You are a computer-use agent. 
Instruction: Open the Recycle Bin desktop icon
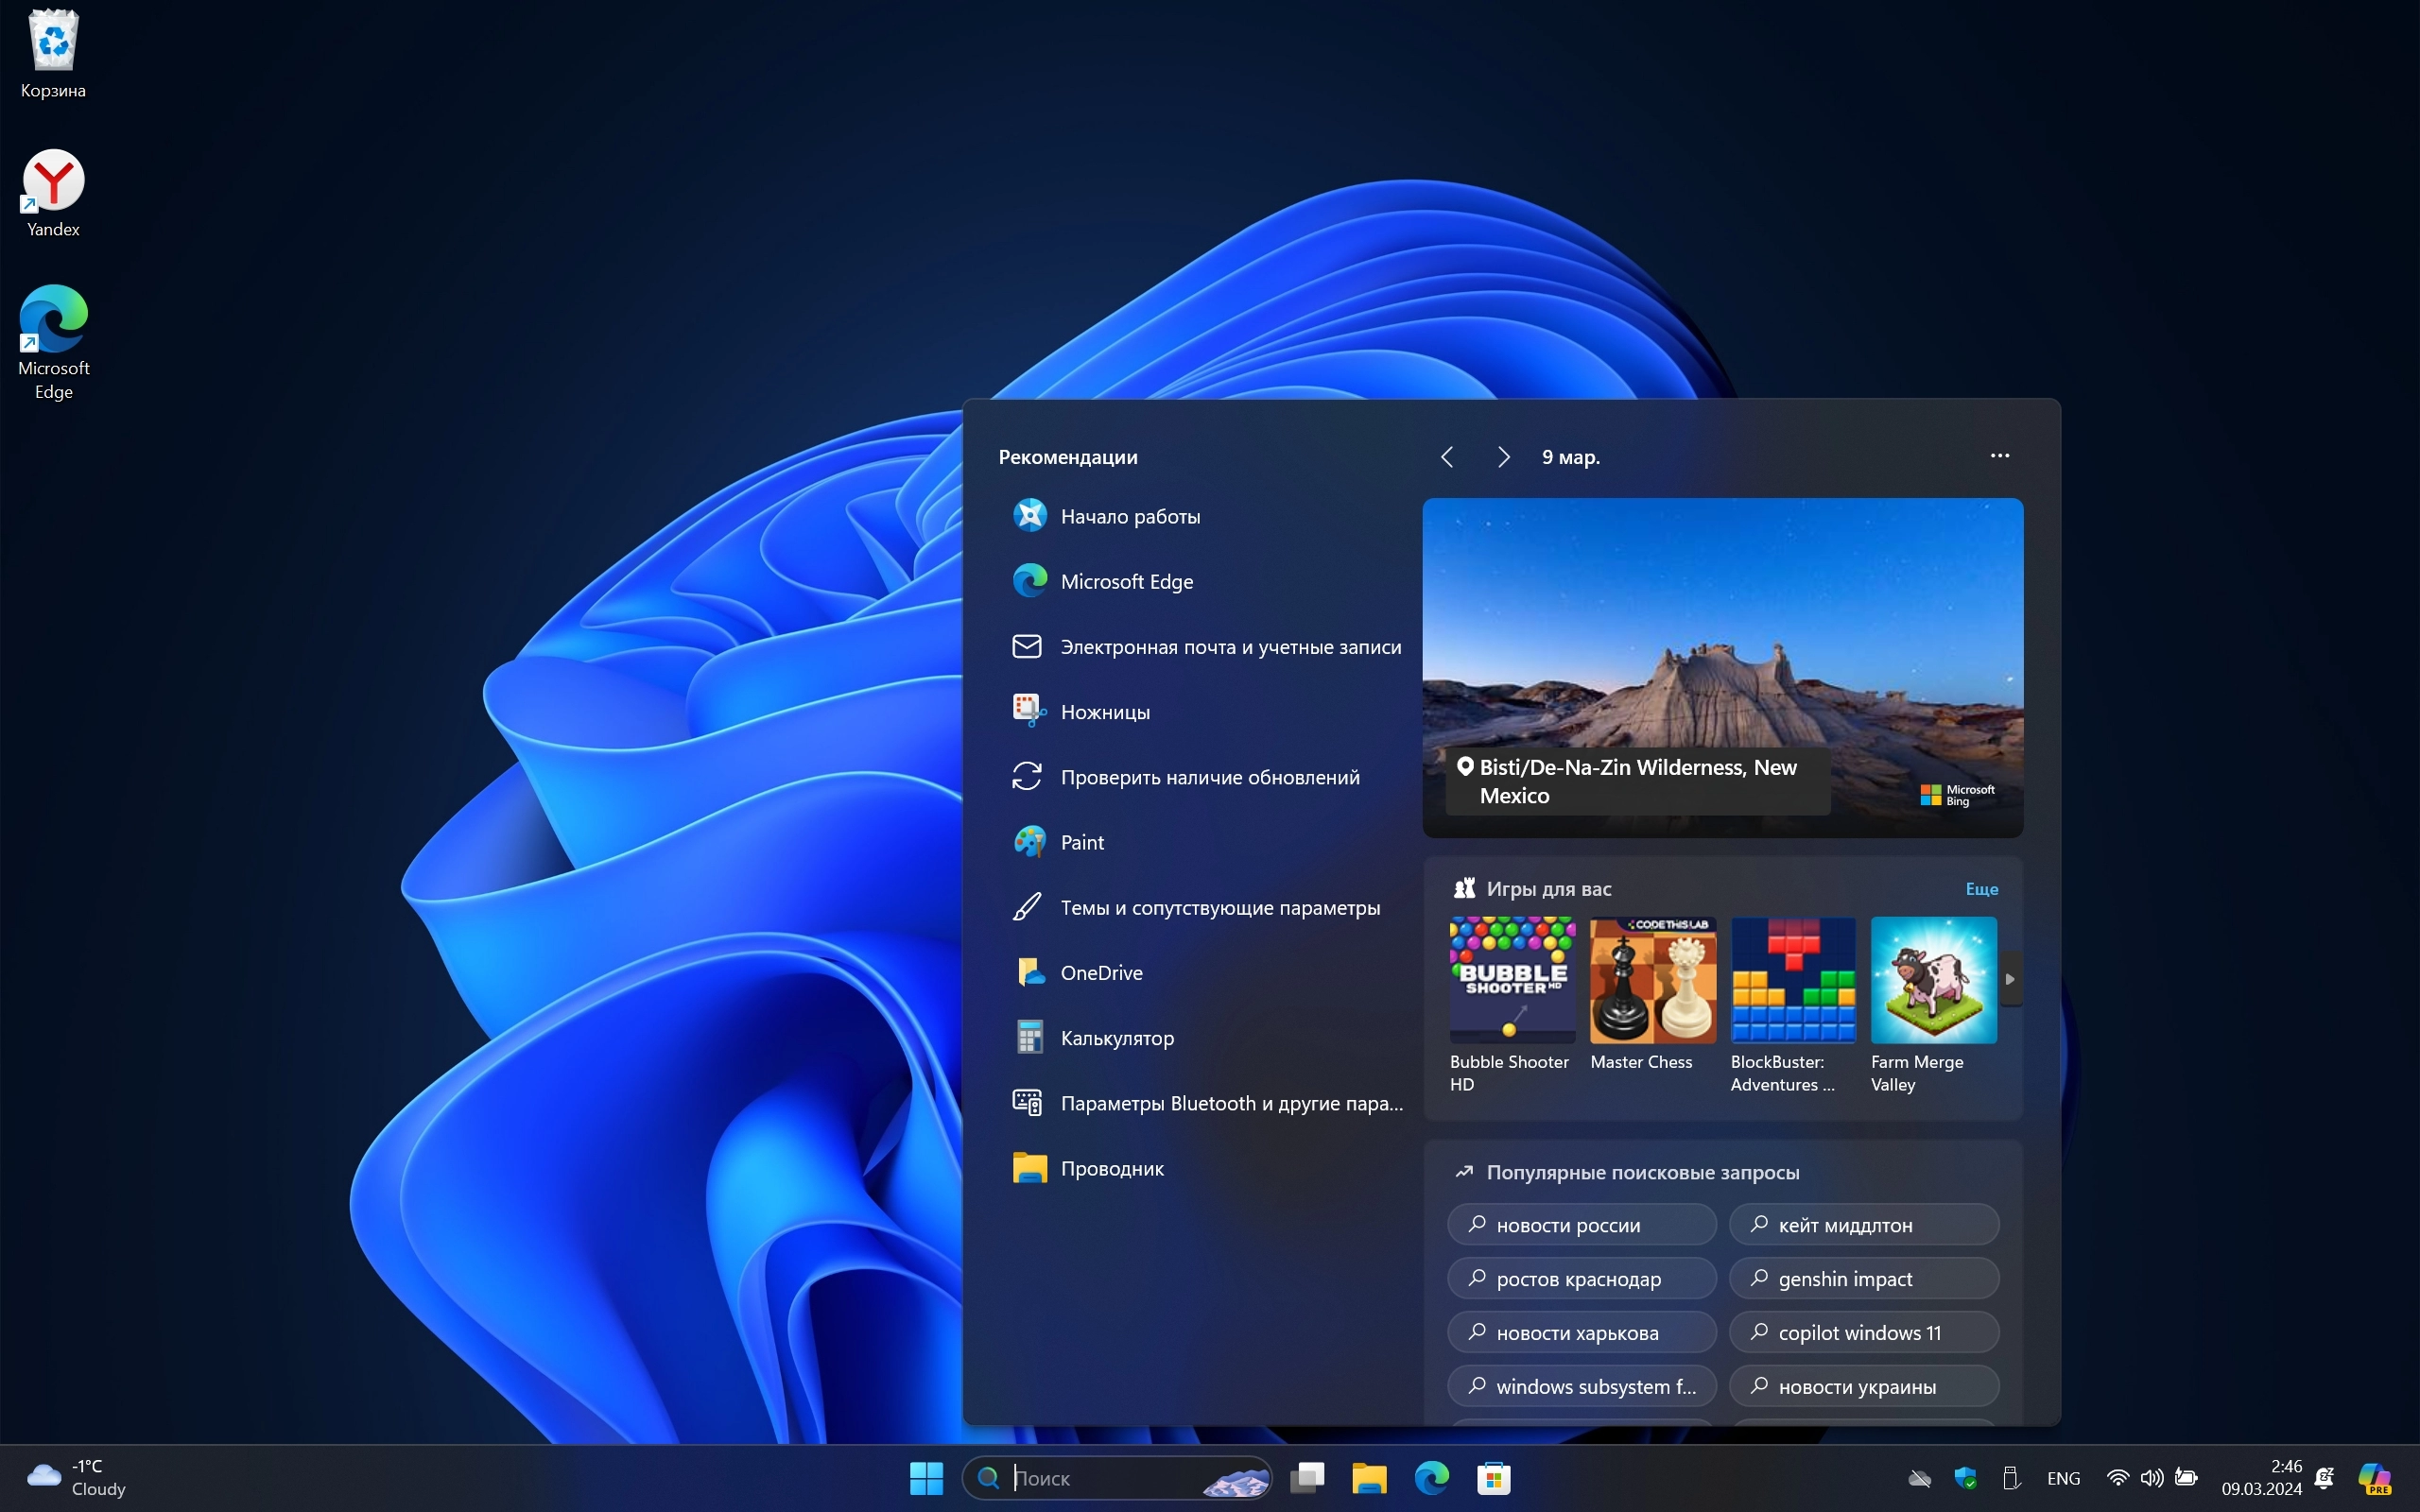pos(53,42)
